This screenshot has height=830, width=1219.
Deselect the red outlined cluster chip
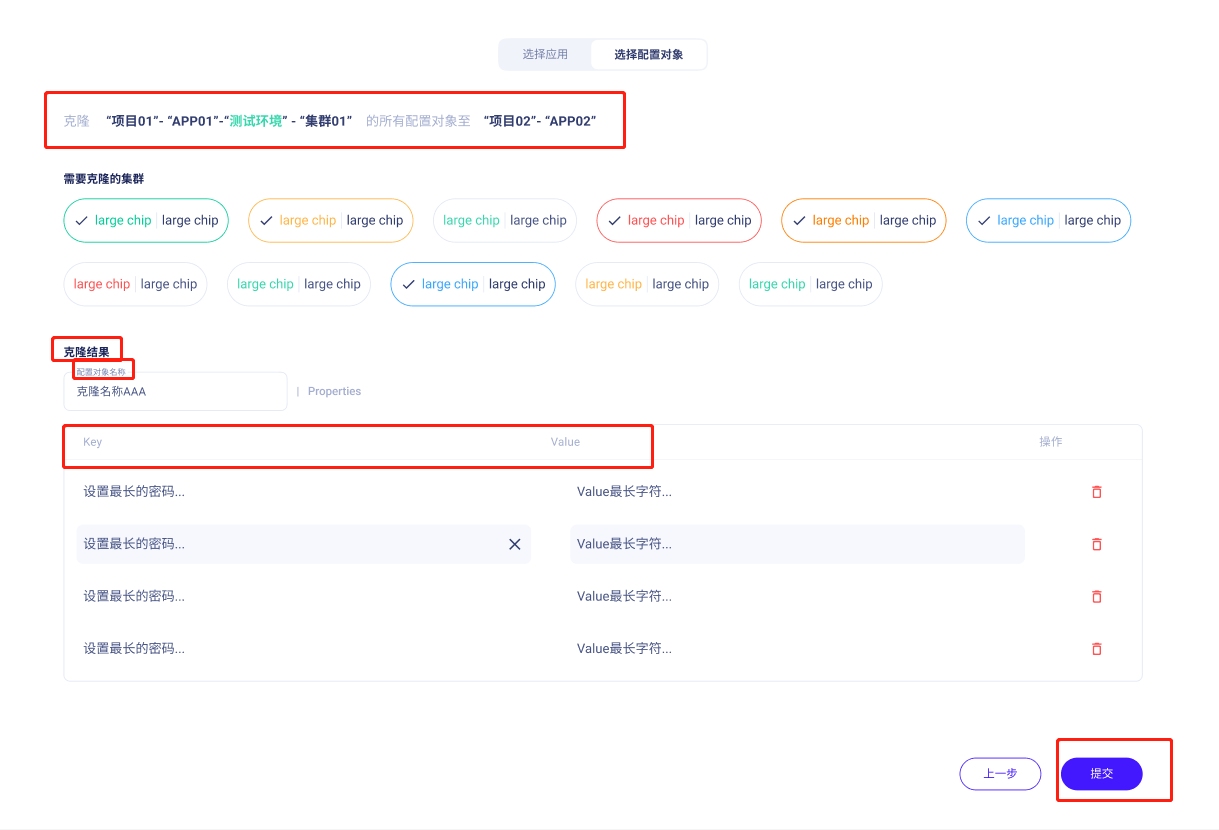679,220
